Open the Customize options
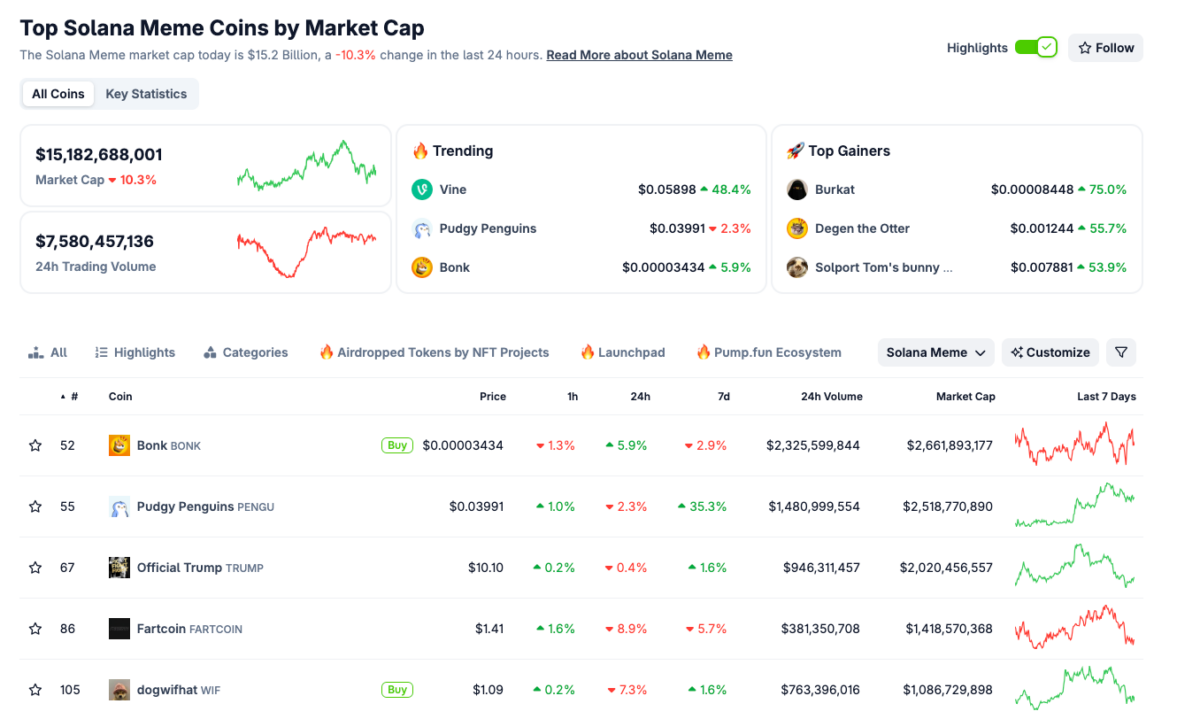1200x719 pixels. (x=1050, y=352)
